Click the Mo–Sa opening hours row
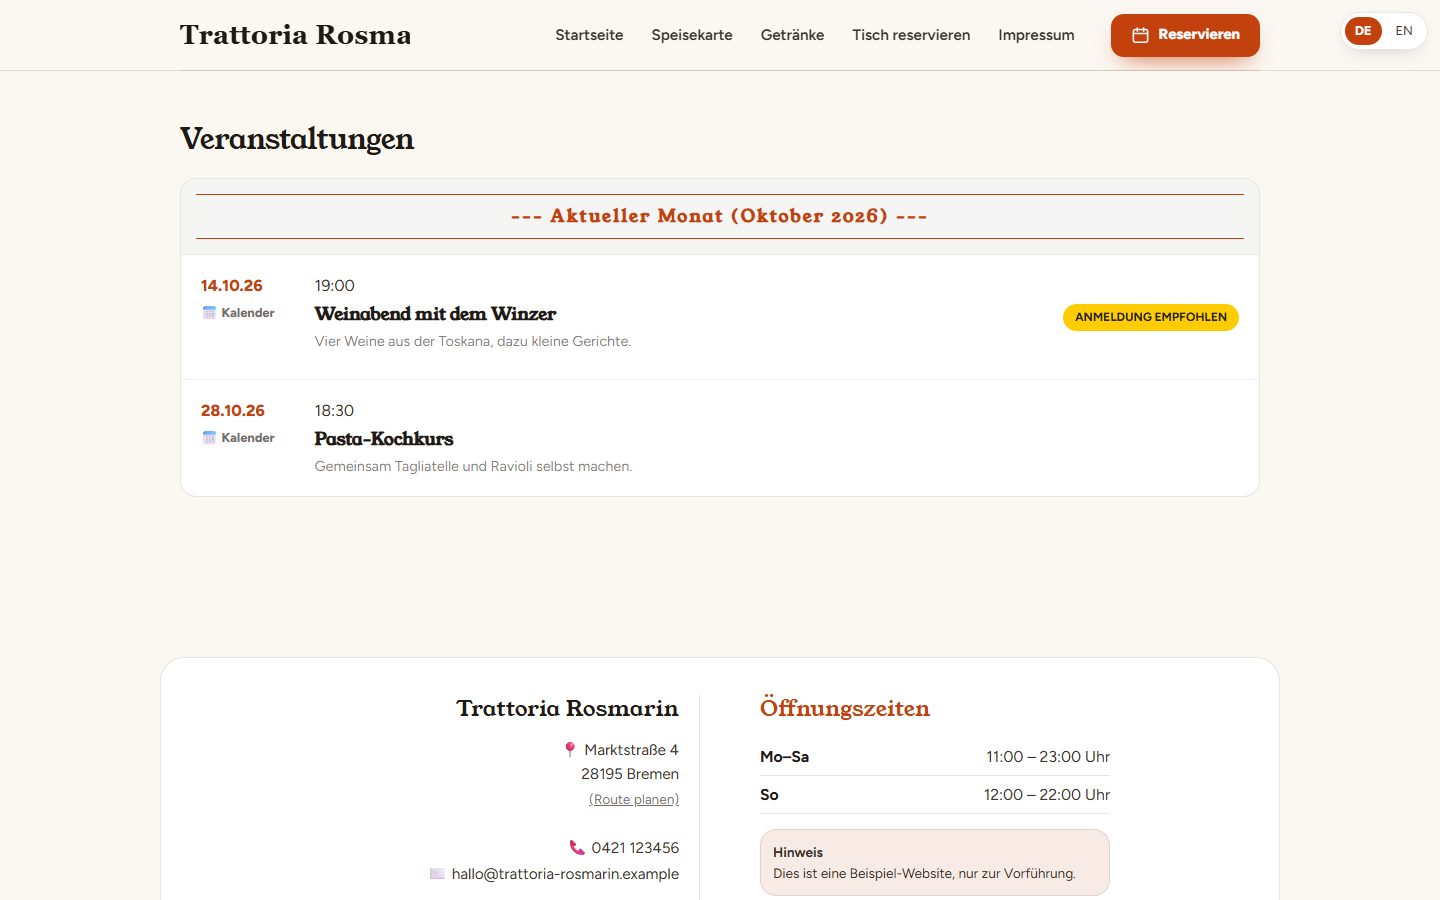This screenshot has height=900, width=1440. pos(935,757)
